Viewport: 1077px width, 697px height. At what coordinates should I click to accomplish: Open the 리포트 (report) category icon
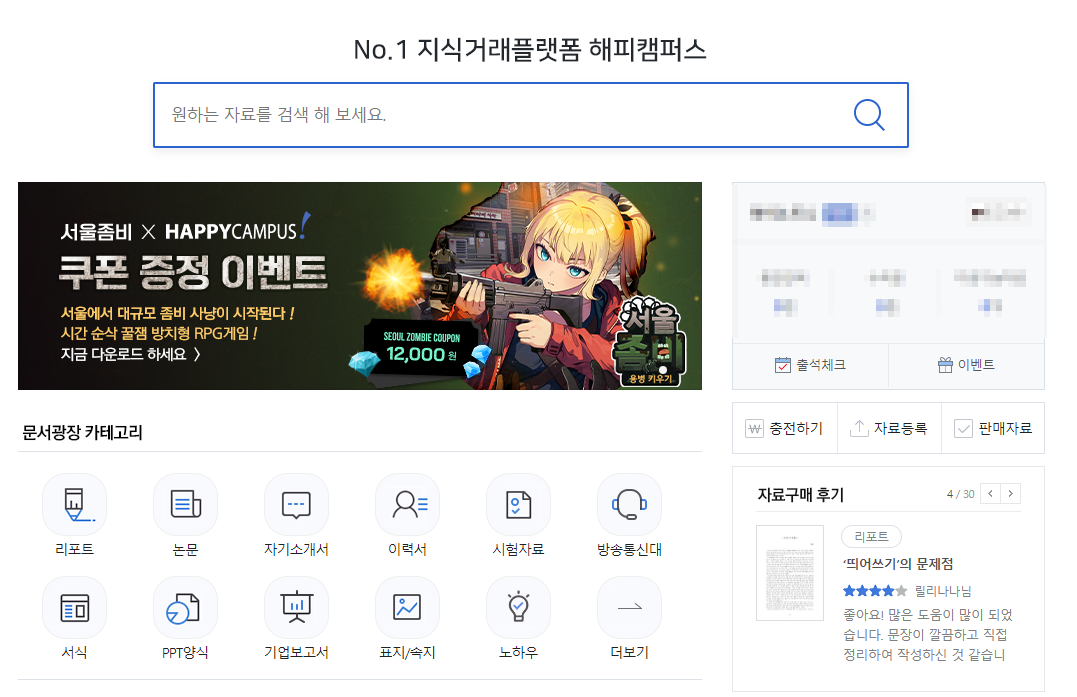tap(73, 505)
